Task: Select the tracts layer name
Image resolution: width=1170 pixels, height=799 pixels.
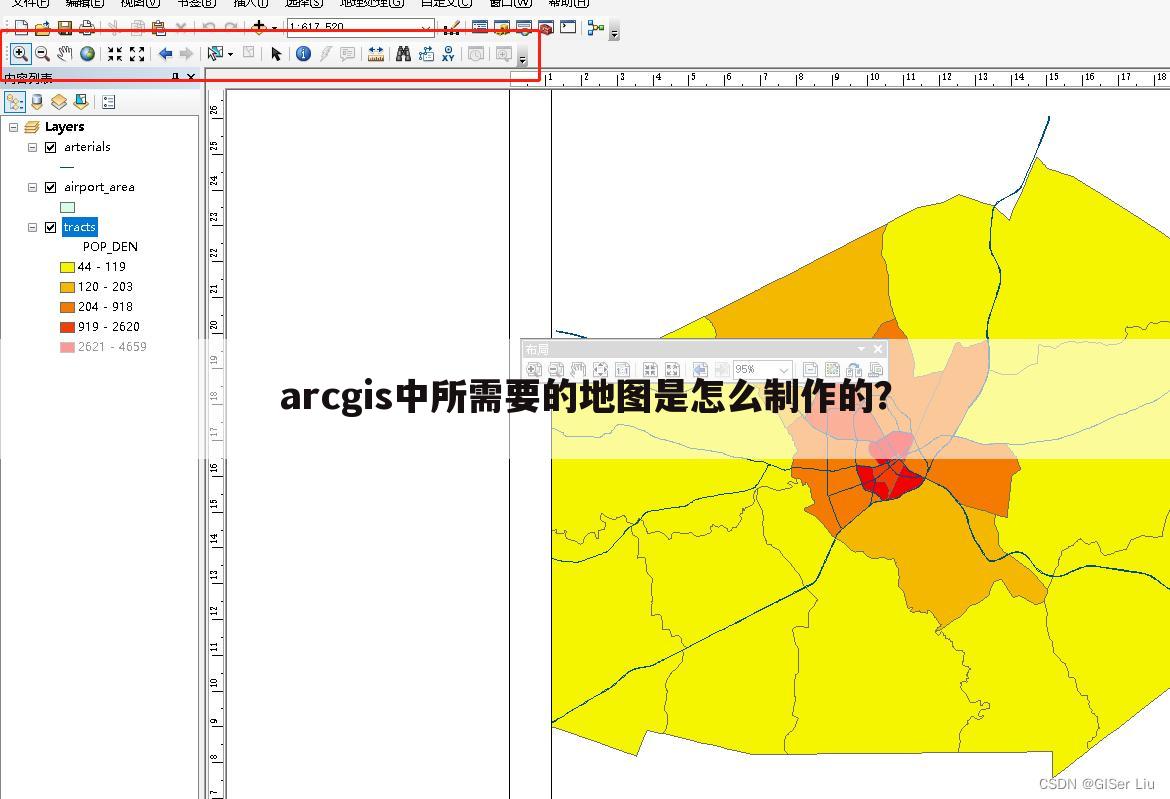Action: [79, 228]
